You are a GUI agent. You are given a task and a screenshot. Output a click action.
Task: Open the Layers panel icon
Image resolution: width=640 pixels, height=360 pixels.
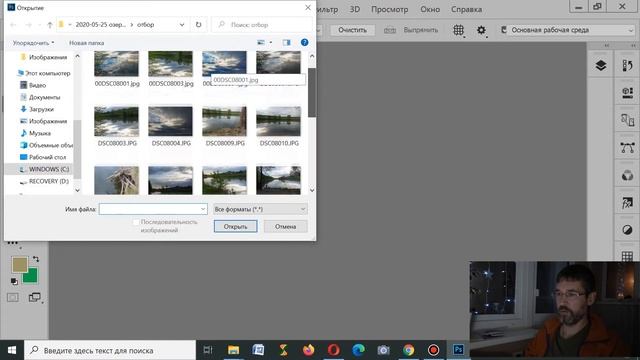tap(600, 65)
